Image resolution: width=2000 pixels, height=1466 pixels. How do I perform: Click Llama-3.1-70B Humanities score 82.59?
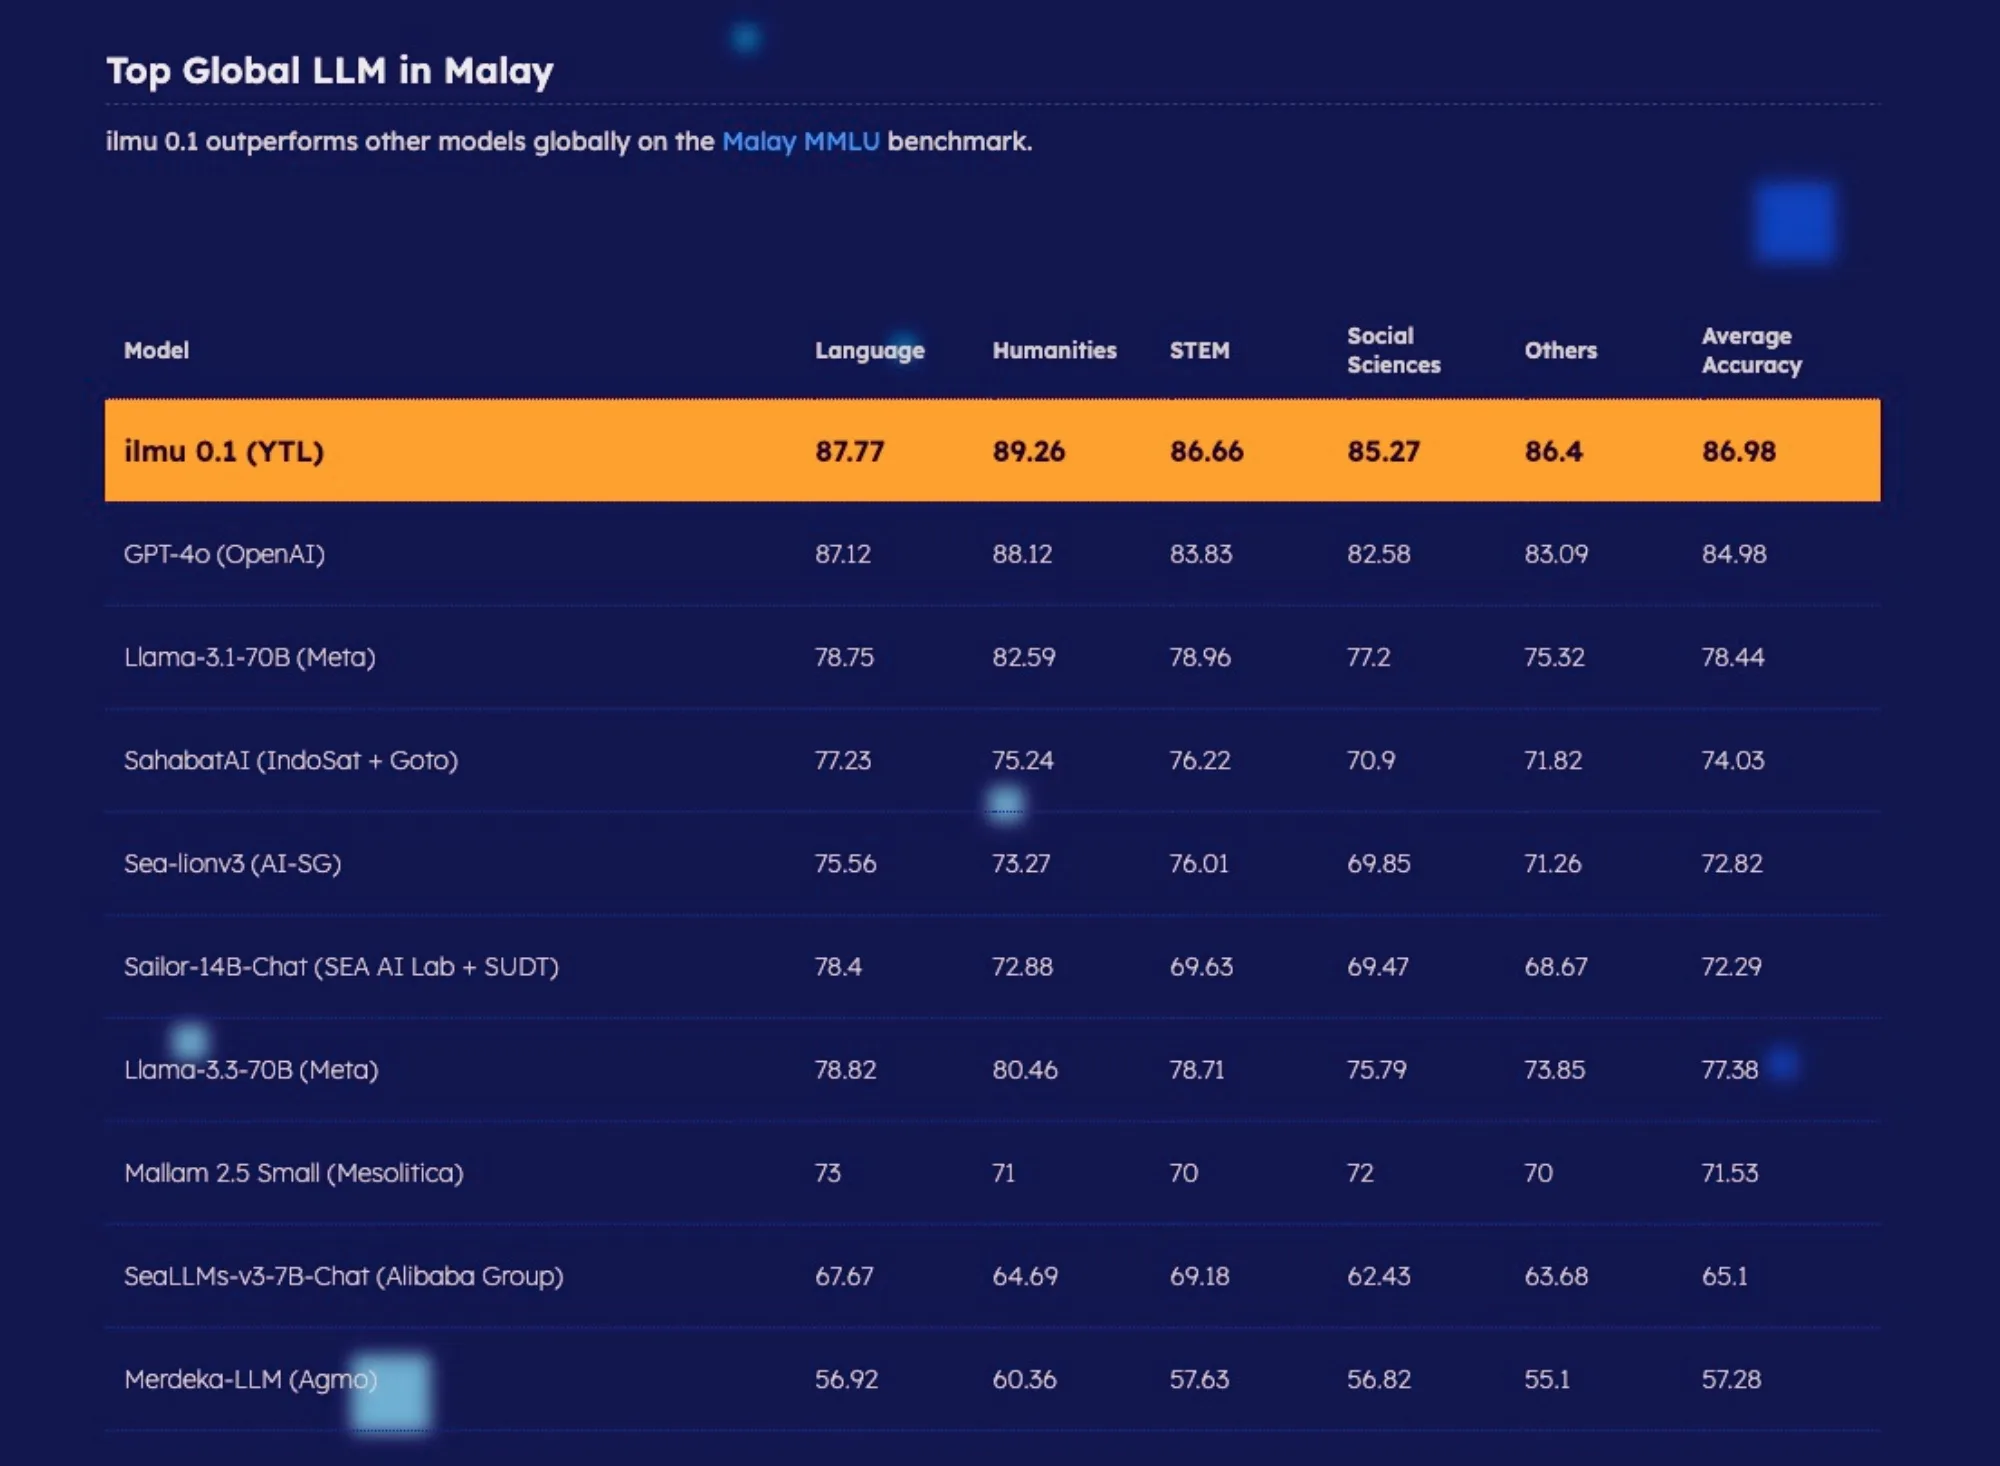(1024, 657)
